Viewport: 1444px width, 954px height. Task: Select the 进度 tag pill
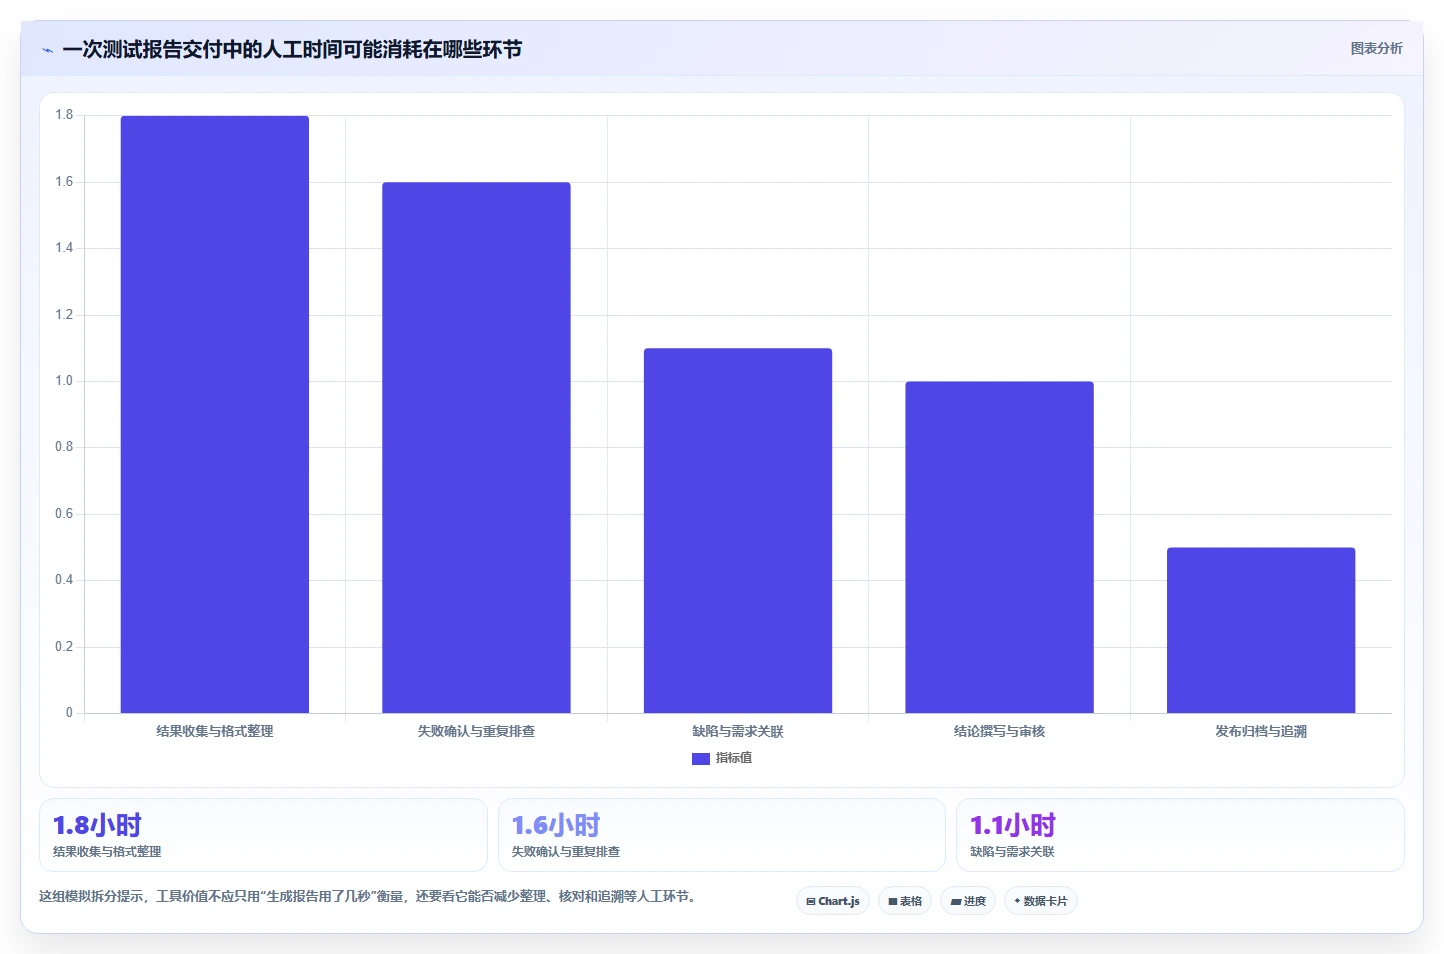[x=968, y=901]
